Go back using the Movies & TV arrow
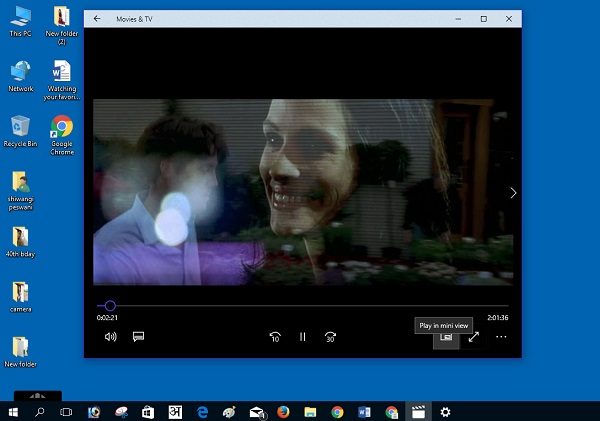 pyautogui.click(x=97, y=19)
